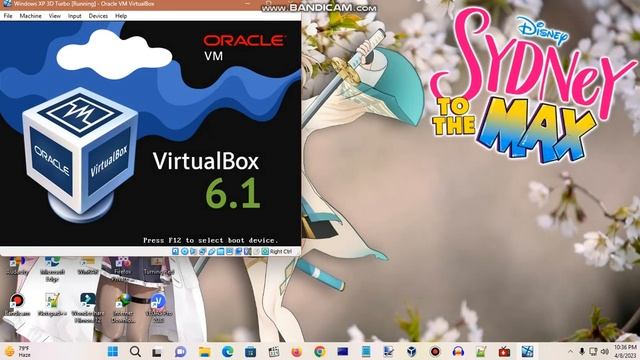The image size is (640, 360).
Task: Expand the system tray hidden icons chevron
Action: (570, 351)
